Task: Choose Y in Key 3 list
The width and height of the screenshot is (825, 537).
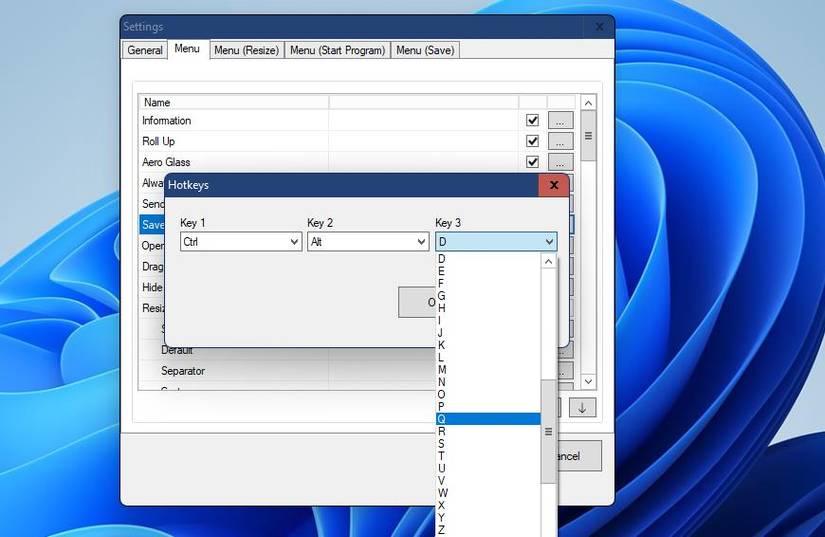Action: (489, 518)
